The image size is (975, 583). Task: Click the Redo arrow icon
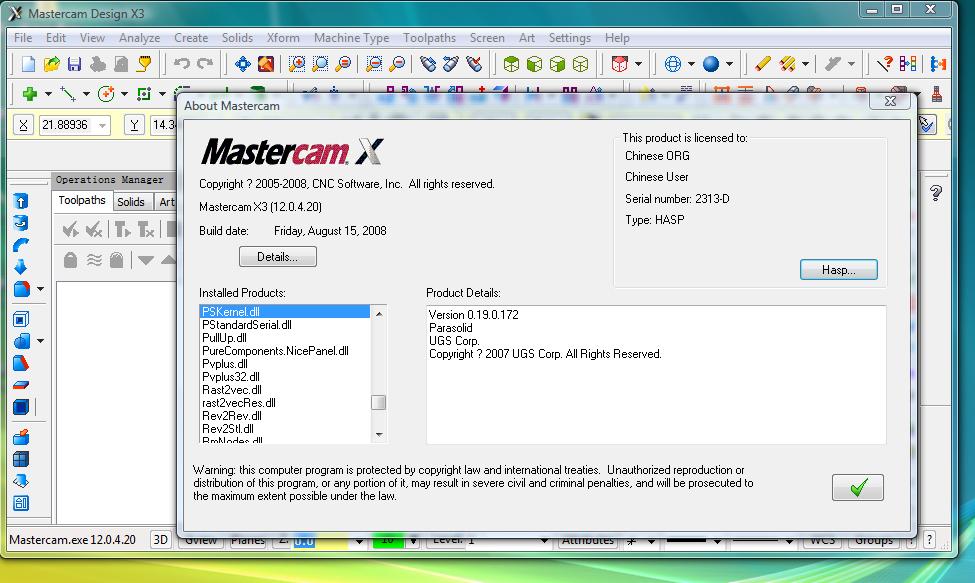pos(205,63)
